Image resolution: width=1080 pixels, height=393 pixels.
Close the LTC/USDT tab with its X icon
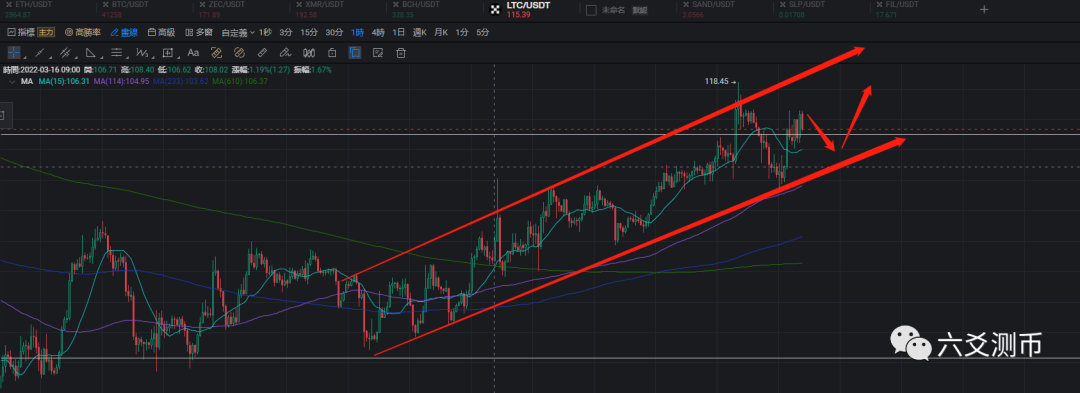tap(494, 10)
